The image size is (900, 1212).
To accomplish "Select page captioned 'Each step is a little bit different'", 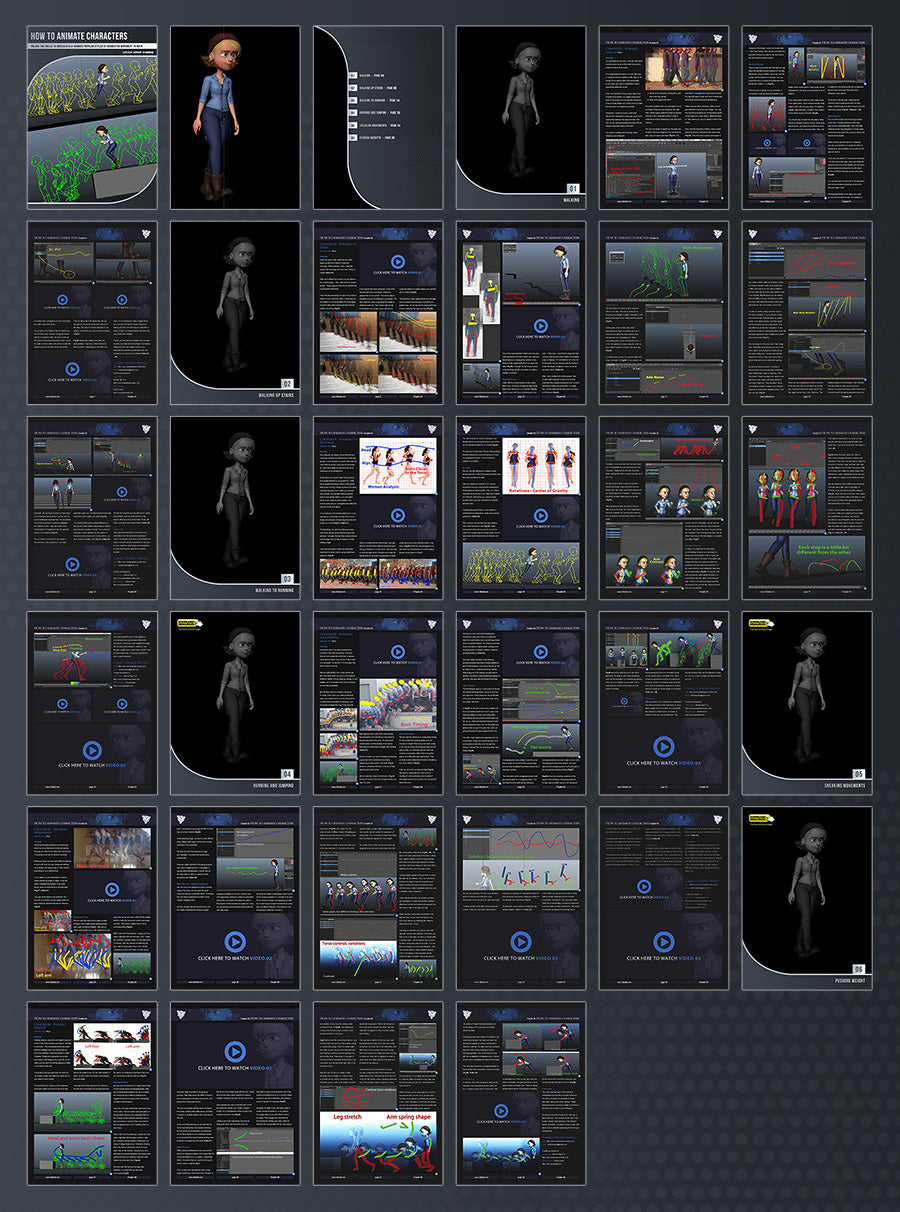I will point(807,507).
